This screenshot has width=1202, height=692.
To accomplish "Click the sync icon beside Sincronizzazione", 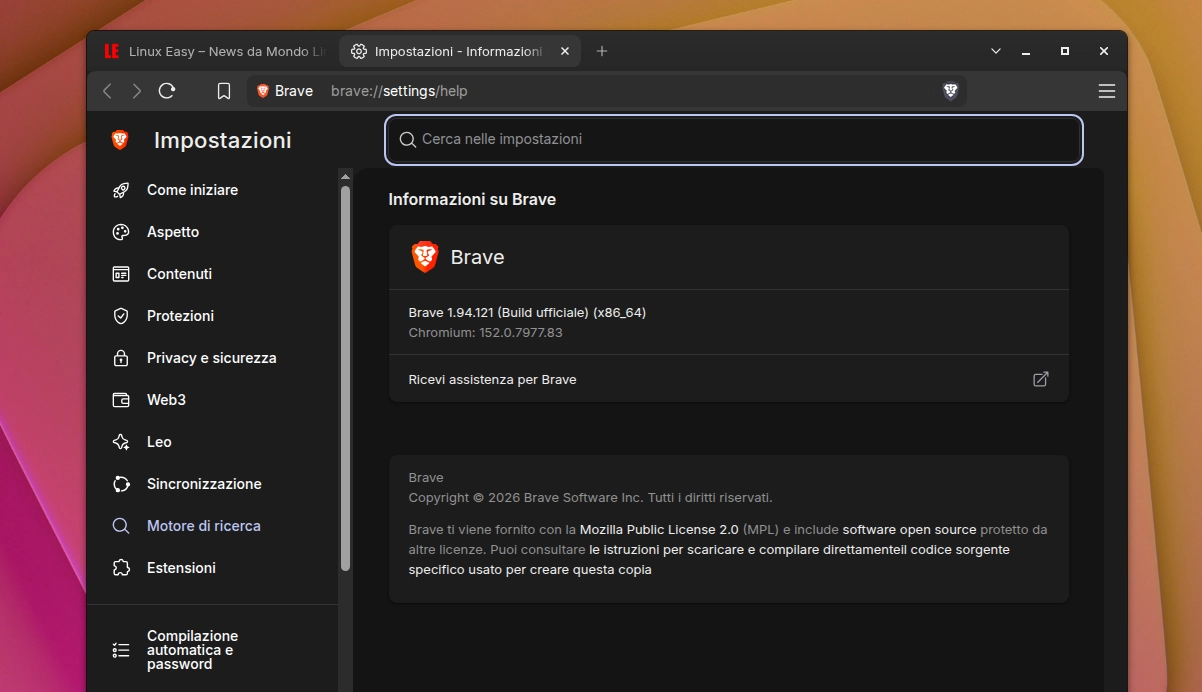I will point(121,484).
